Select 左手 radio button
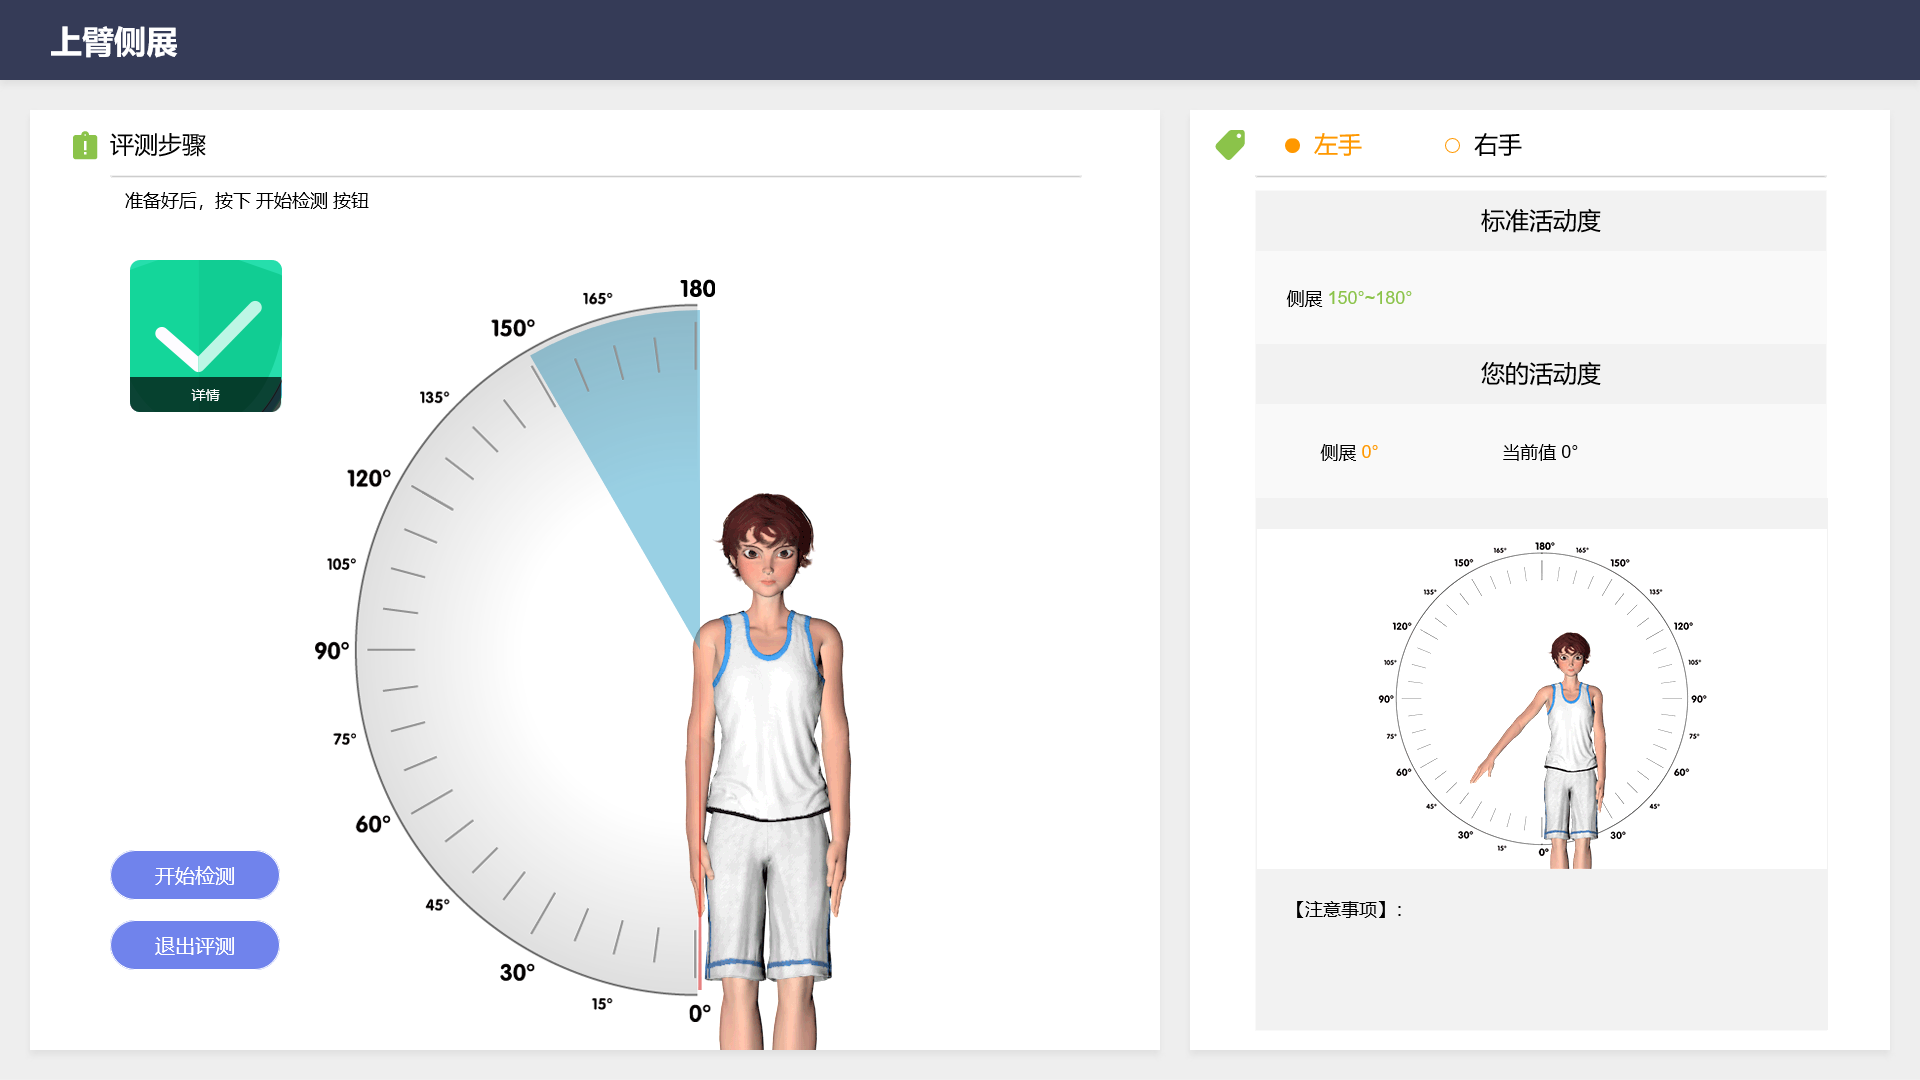 pos(1294,145)
